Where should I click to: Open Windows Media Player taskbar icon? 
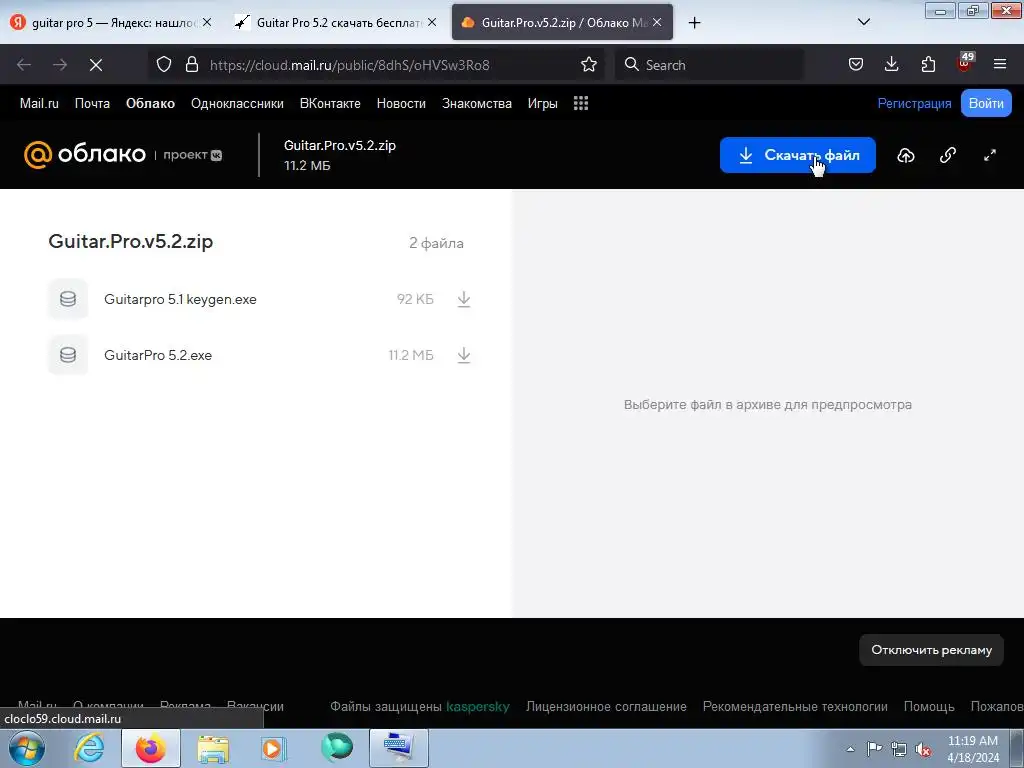[x=273, y=748]
